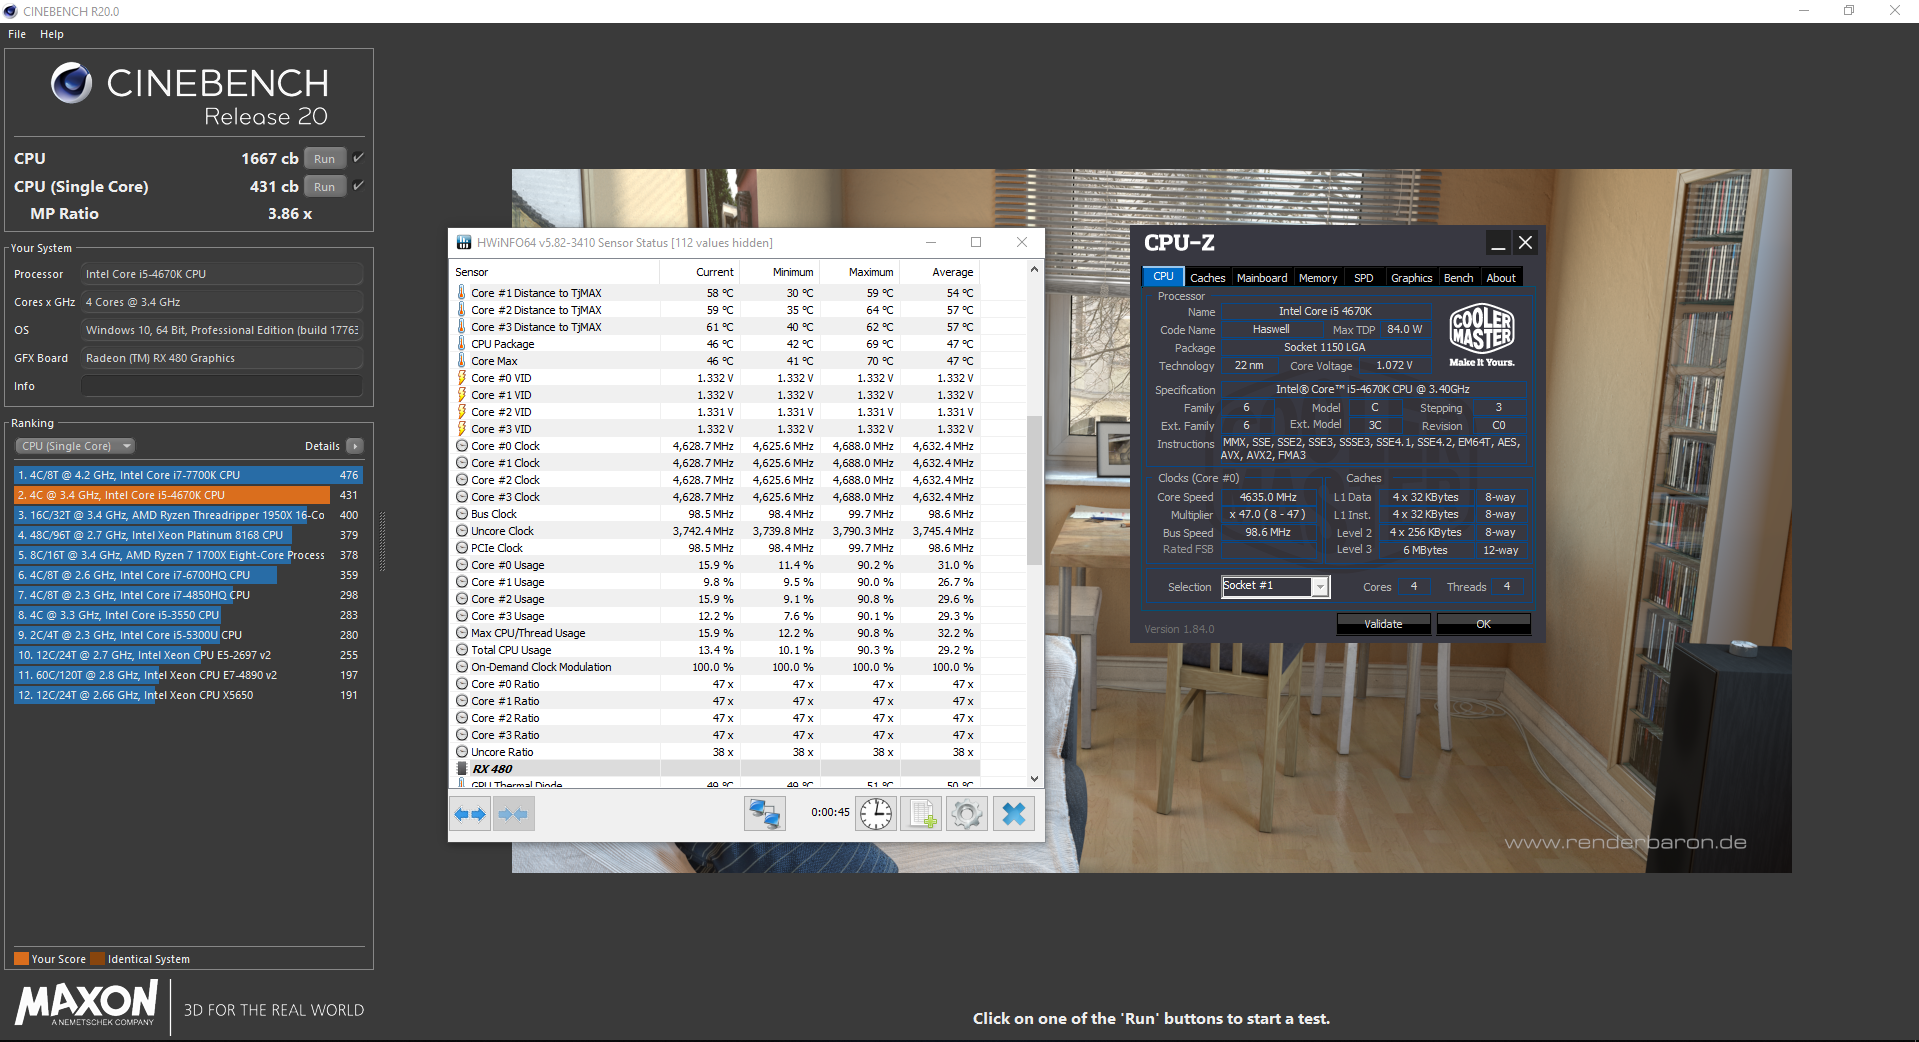Screen dimensions: 1919x1042
Task: Switch to CPU-Z Graphics tab
Action: (x=1411, y=278)
